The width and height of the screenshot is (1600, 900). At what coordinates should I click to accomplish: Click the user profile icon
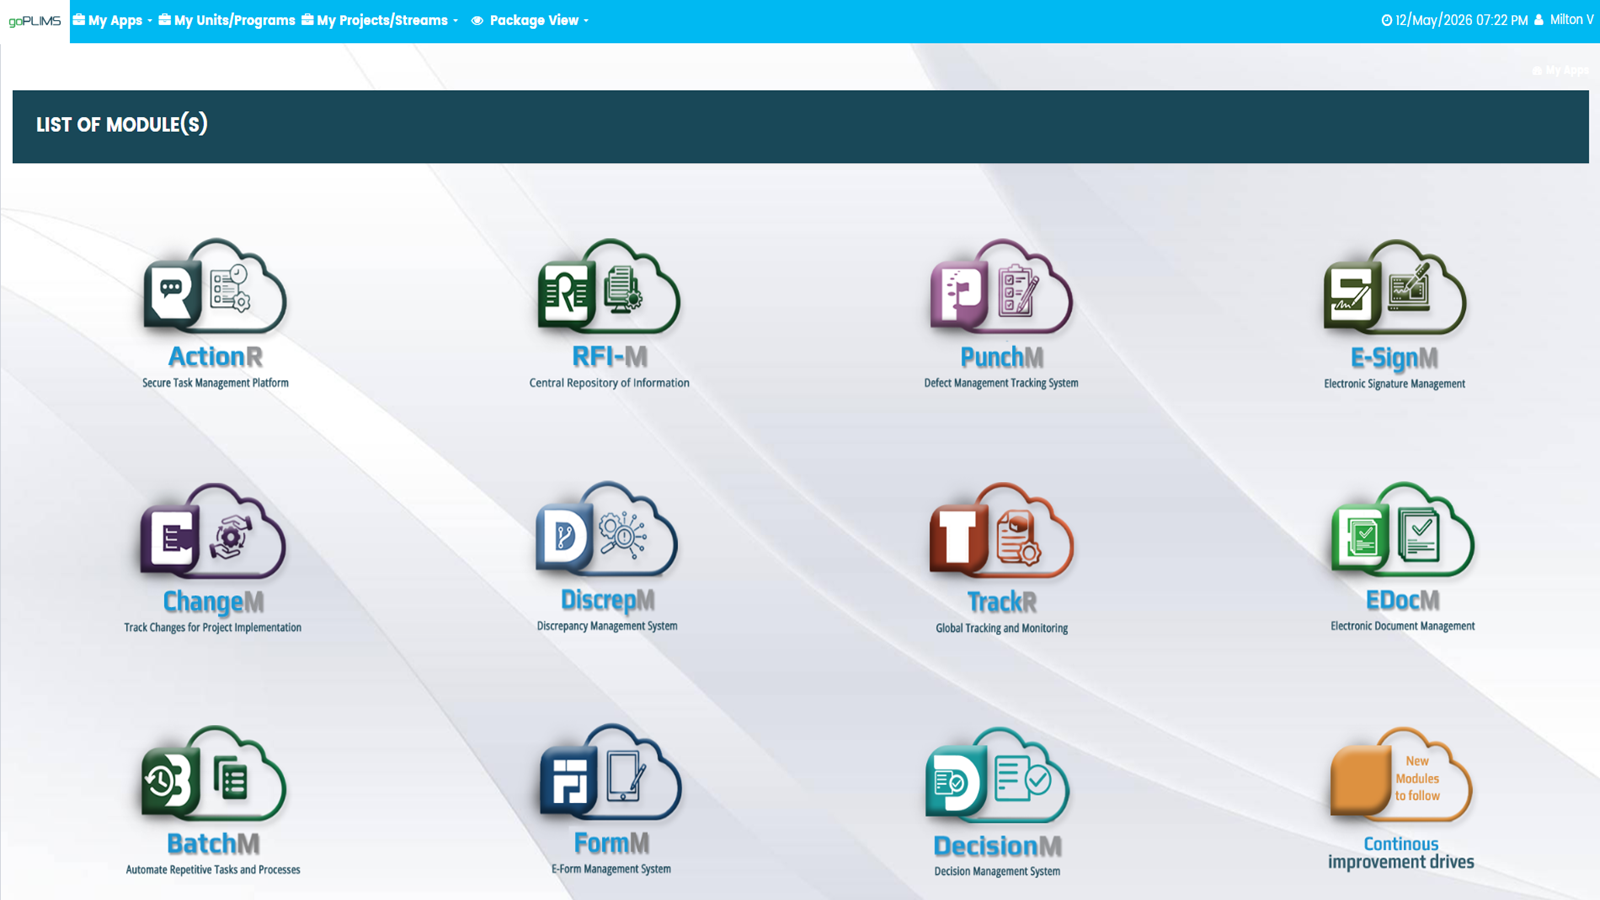coord(1539,20)
